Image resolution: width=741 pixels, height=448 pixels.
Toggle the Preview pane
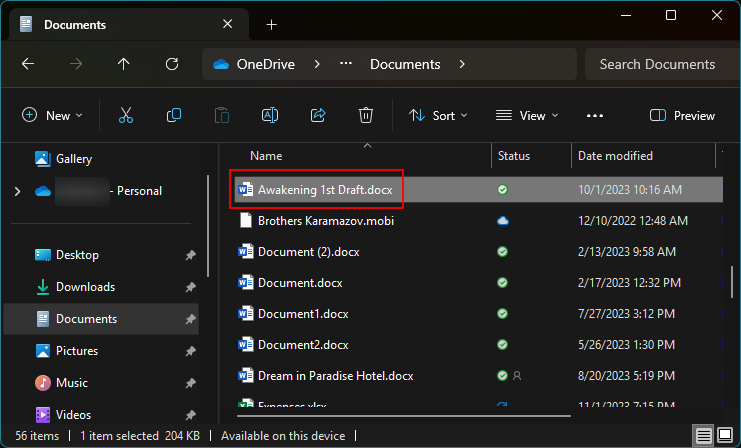click(x=683, y=116)
